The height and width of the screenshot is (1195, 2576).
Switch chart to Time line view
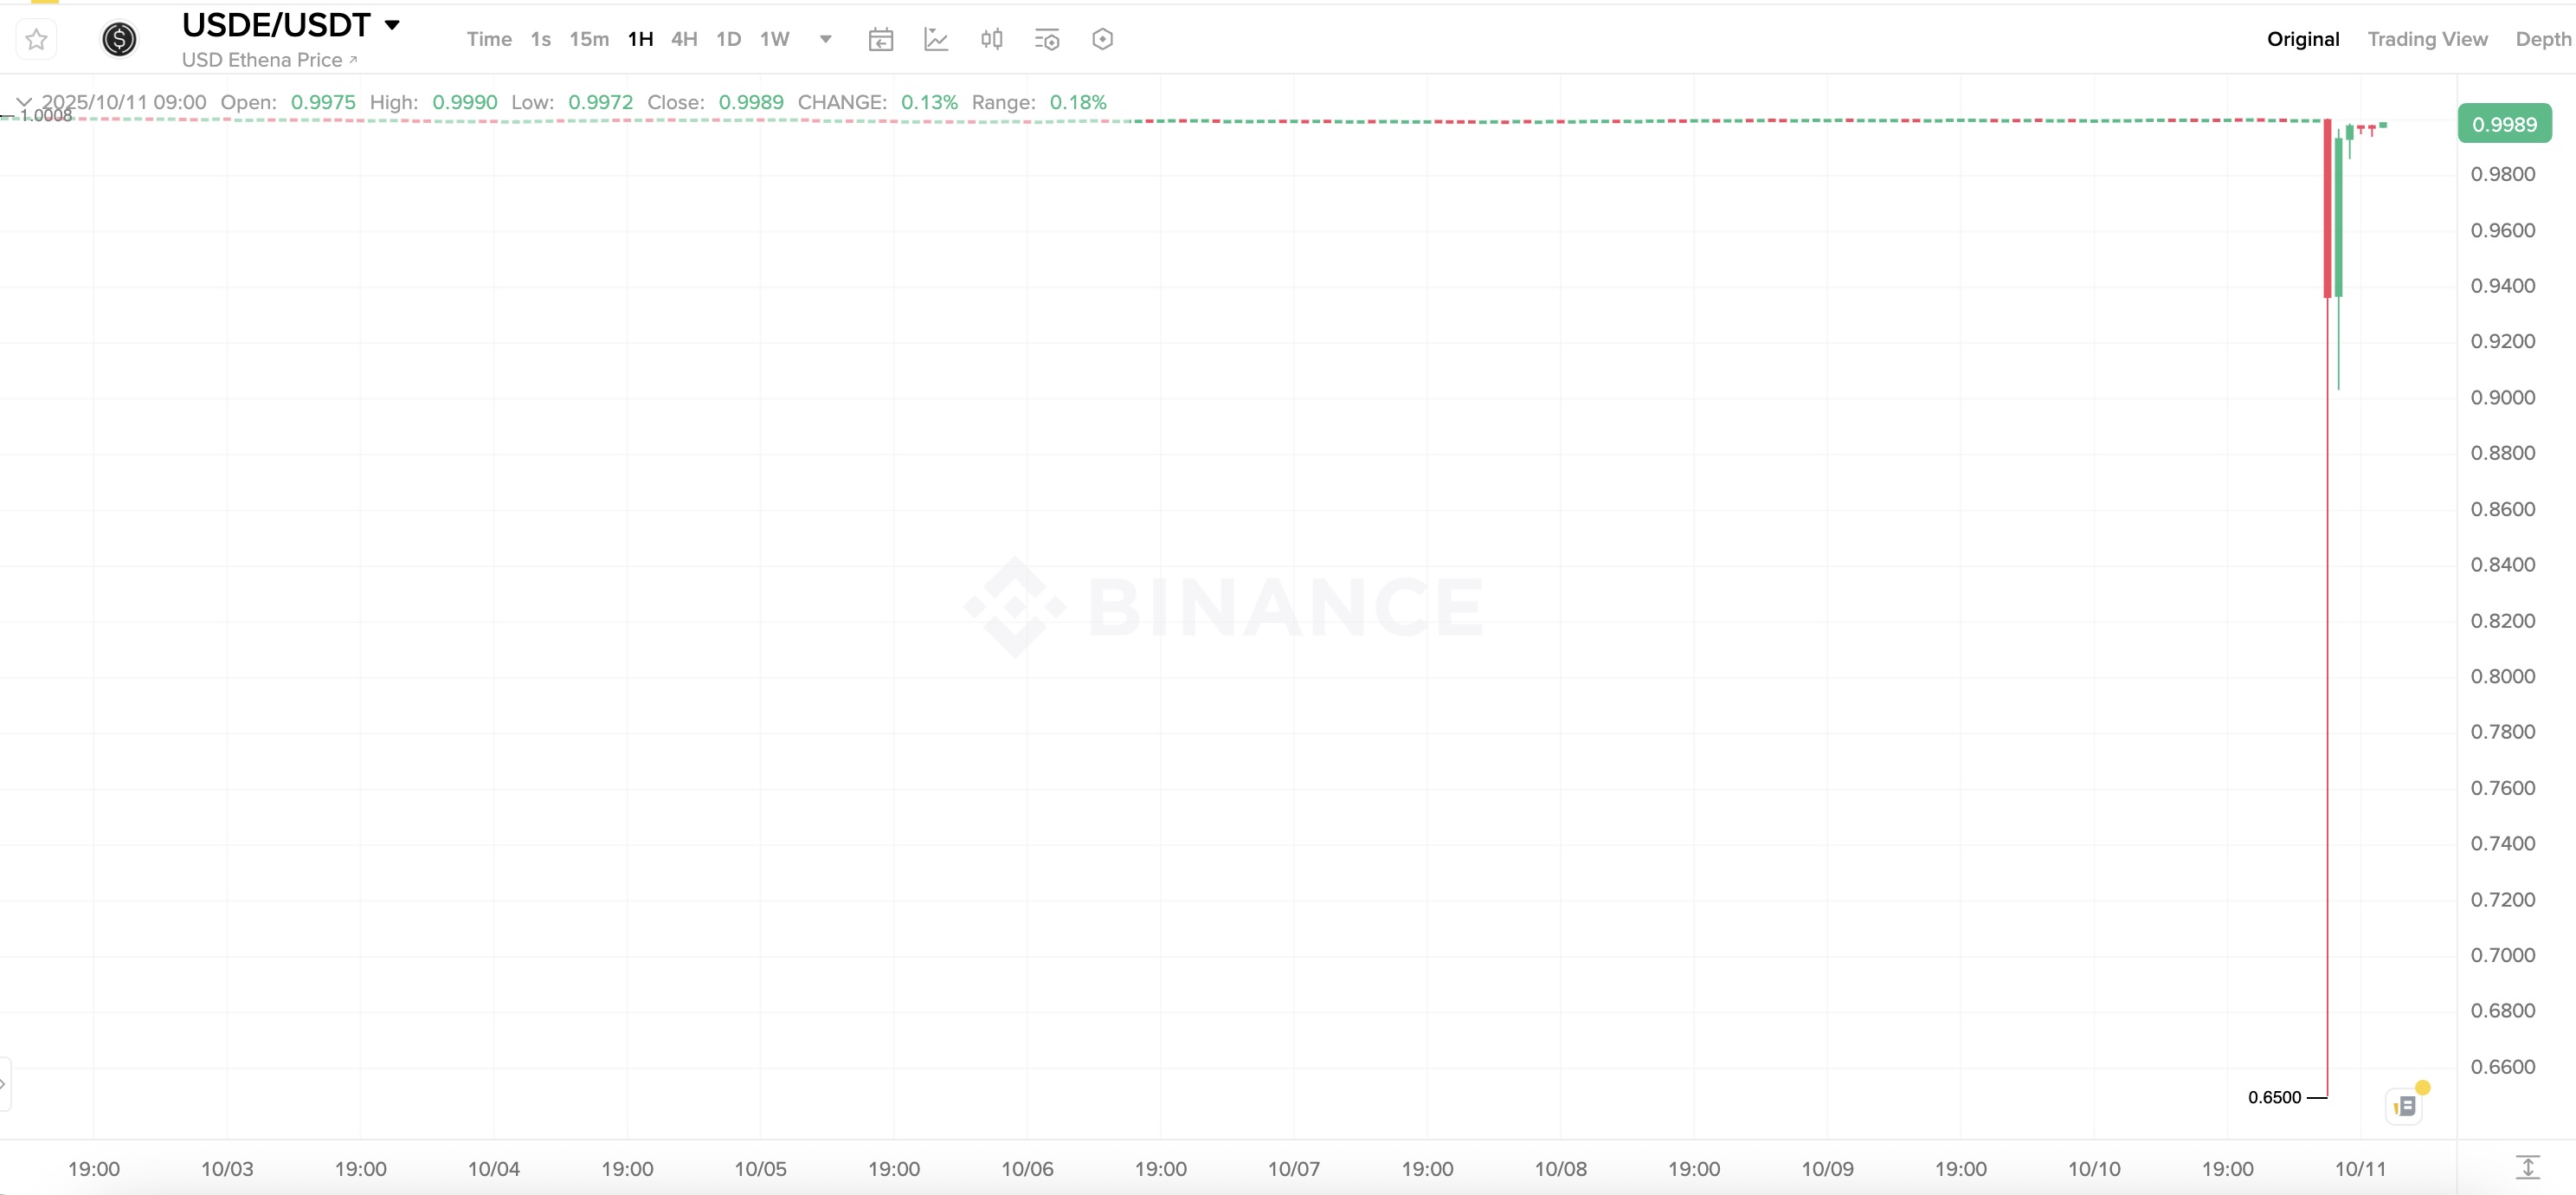pyautogui.click(x=488, y=39)
